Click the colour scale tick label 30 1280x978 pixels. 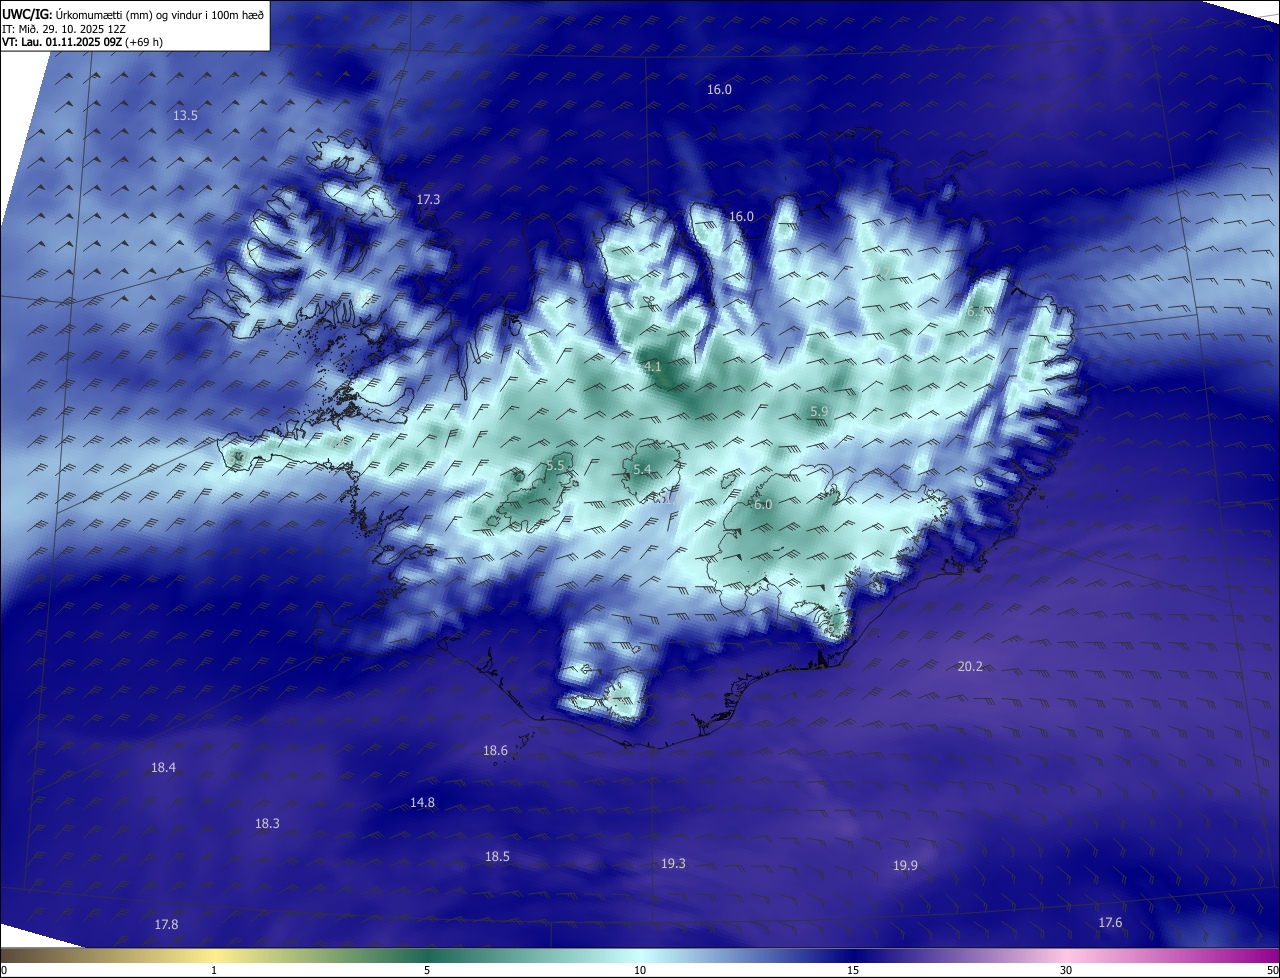click(1066, 970)
